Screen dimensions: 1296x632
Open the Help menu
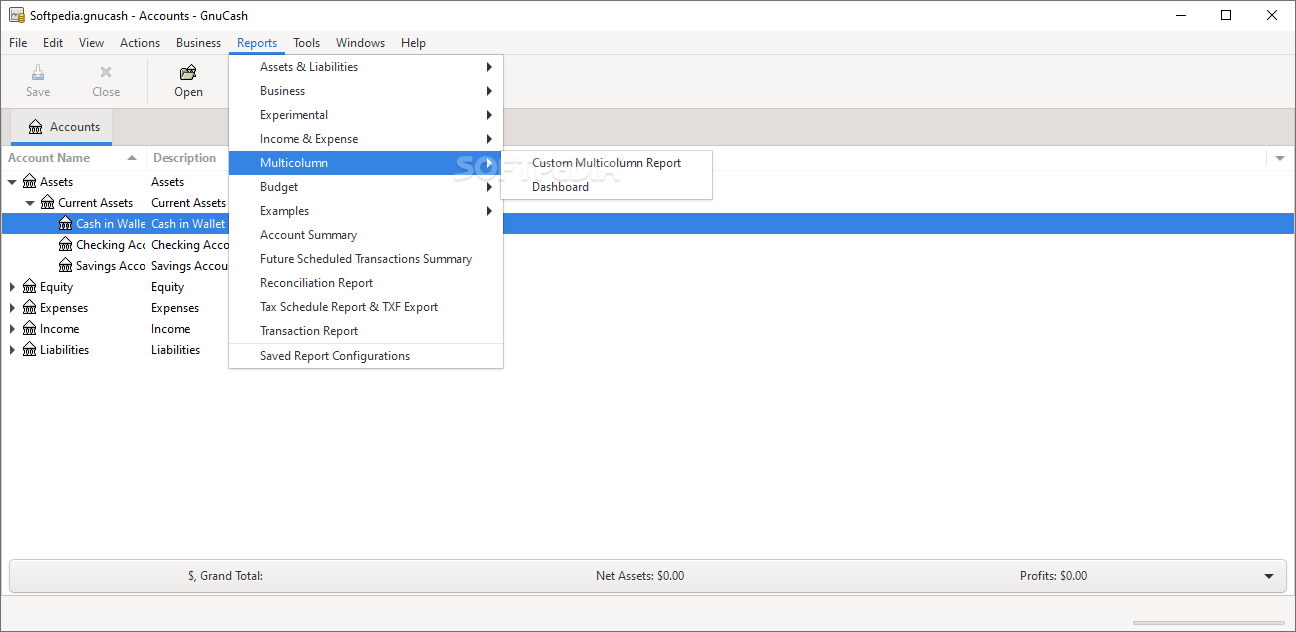point(413,43)
